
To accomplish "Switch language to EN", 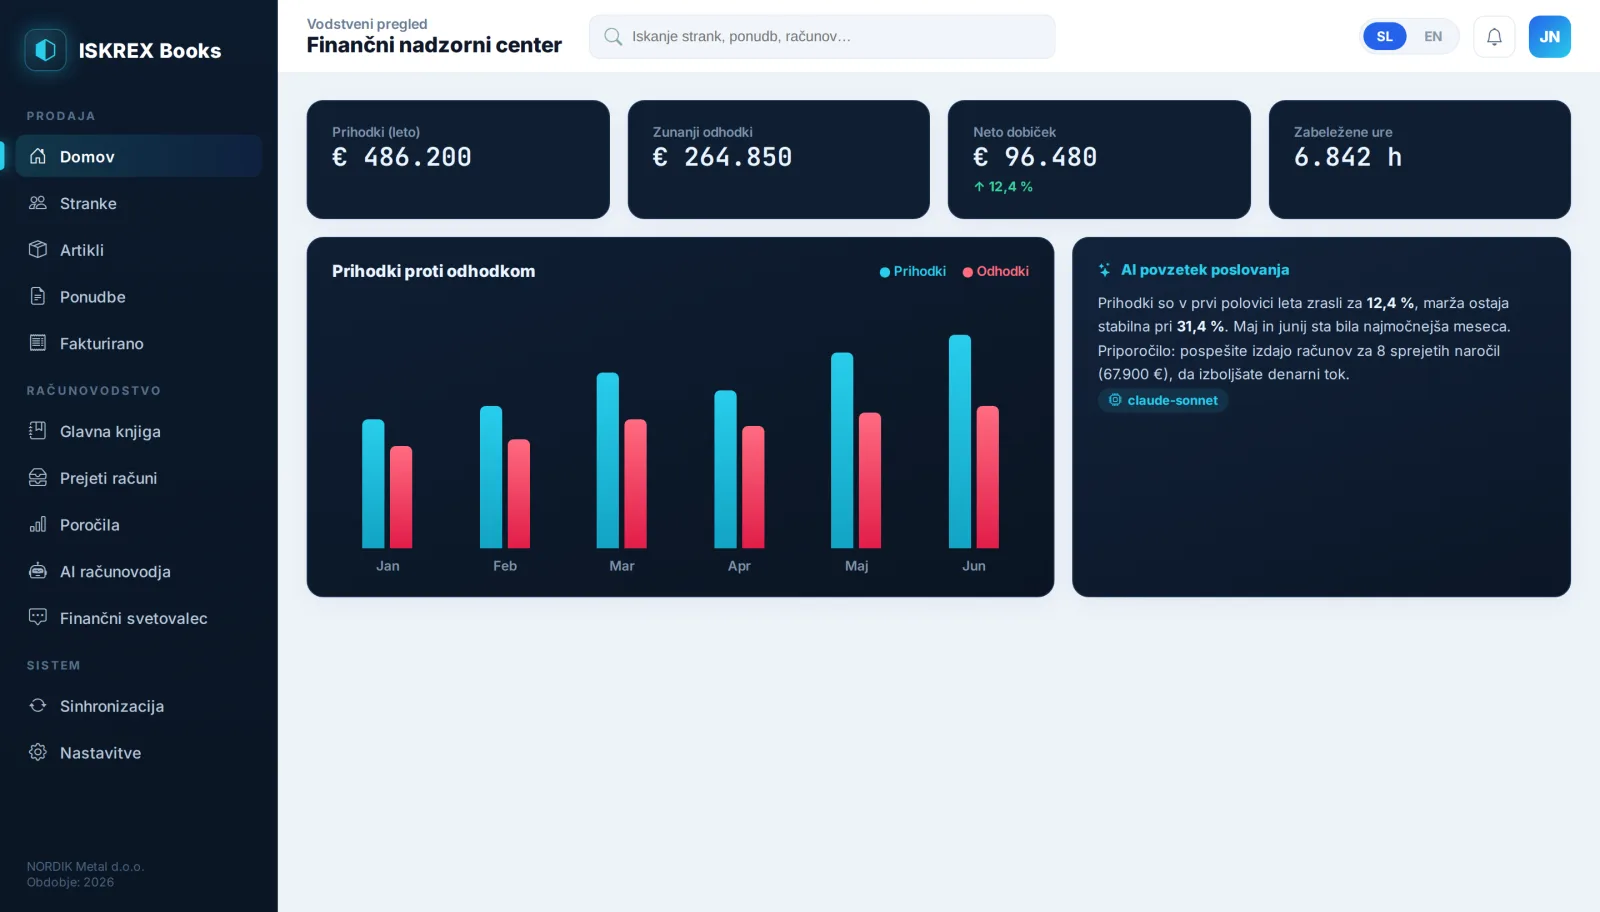I will [1433, 37].
